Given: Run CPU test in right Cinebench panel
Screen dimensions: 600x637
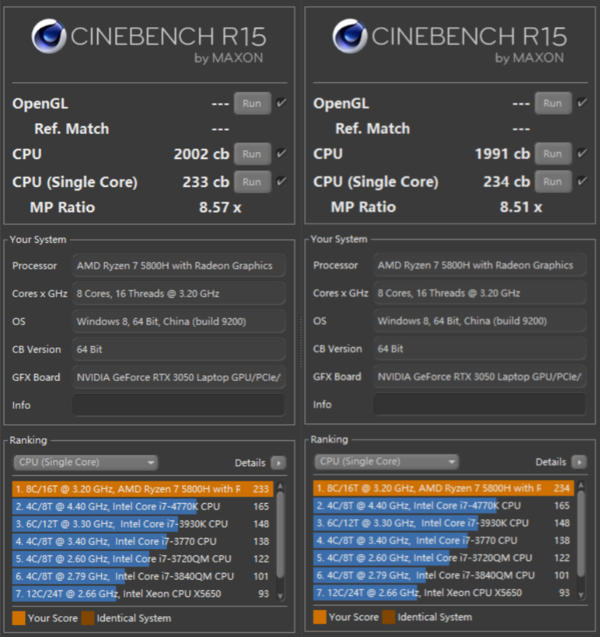Looking at the screenshot, I should point(553,154).
